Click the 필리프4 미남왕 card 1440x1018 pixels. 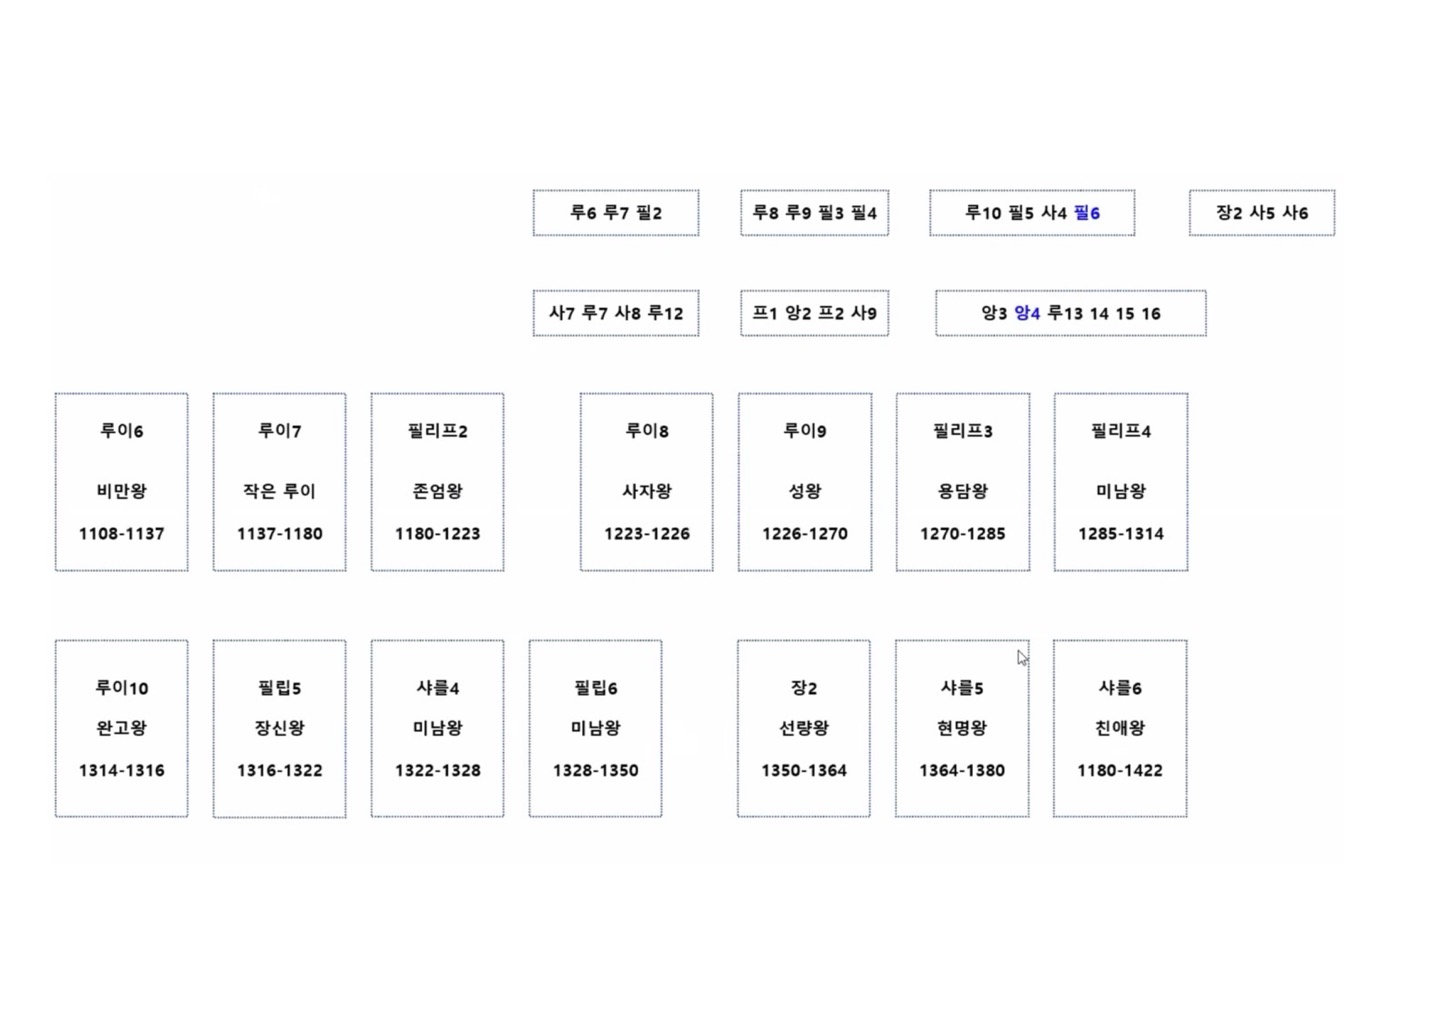pyautogui.click(x=1120, y=482)
